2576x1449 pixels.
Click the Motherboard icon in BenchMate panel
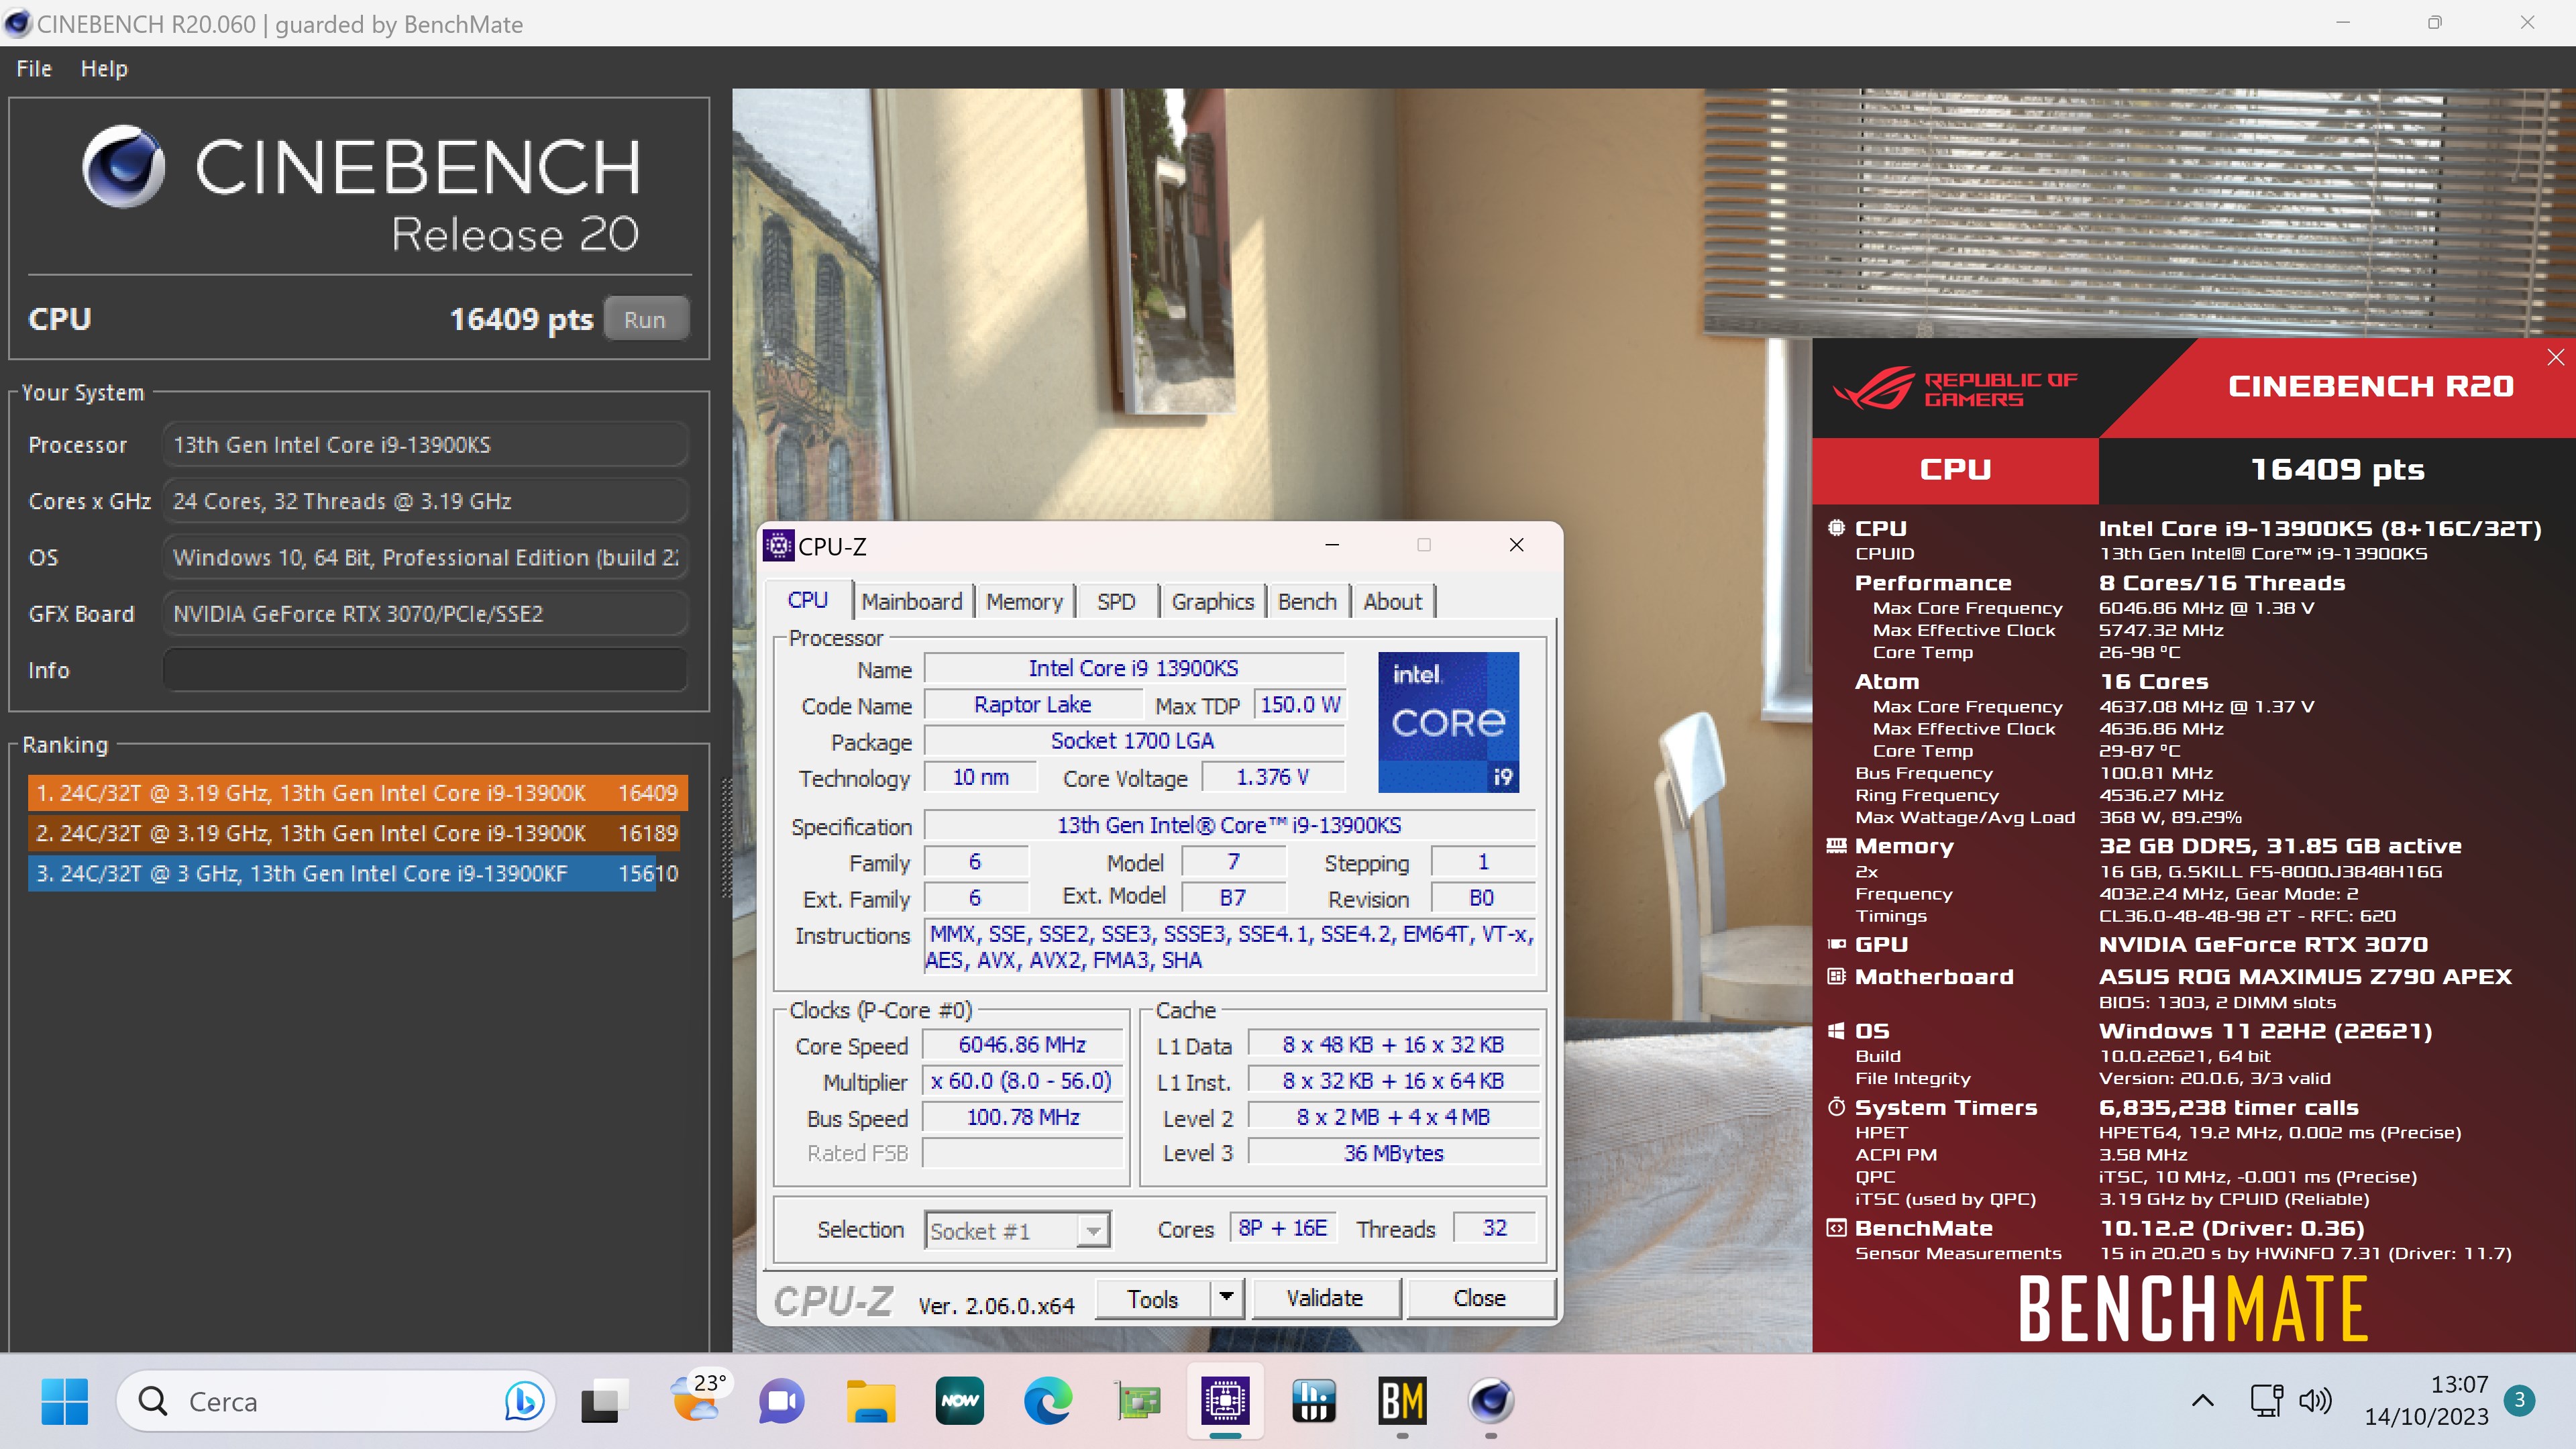[x=1836, y=976]
